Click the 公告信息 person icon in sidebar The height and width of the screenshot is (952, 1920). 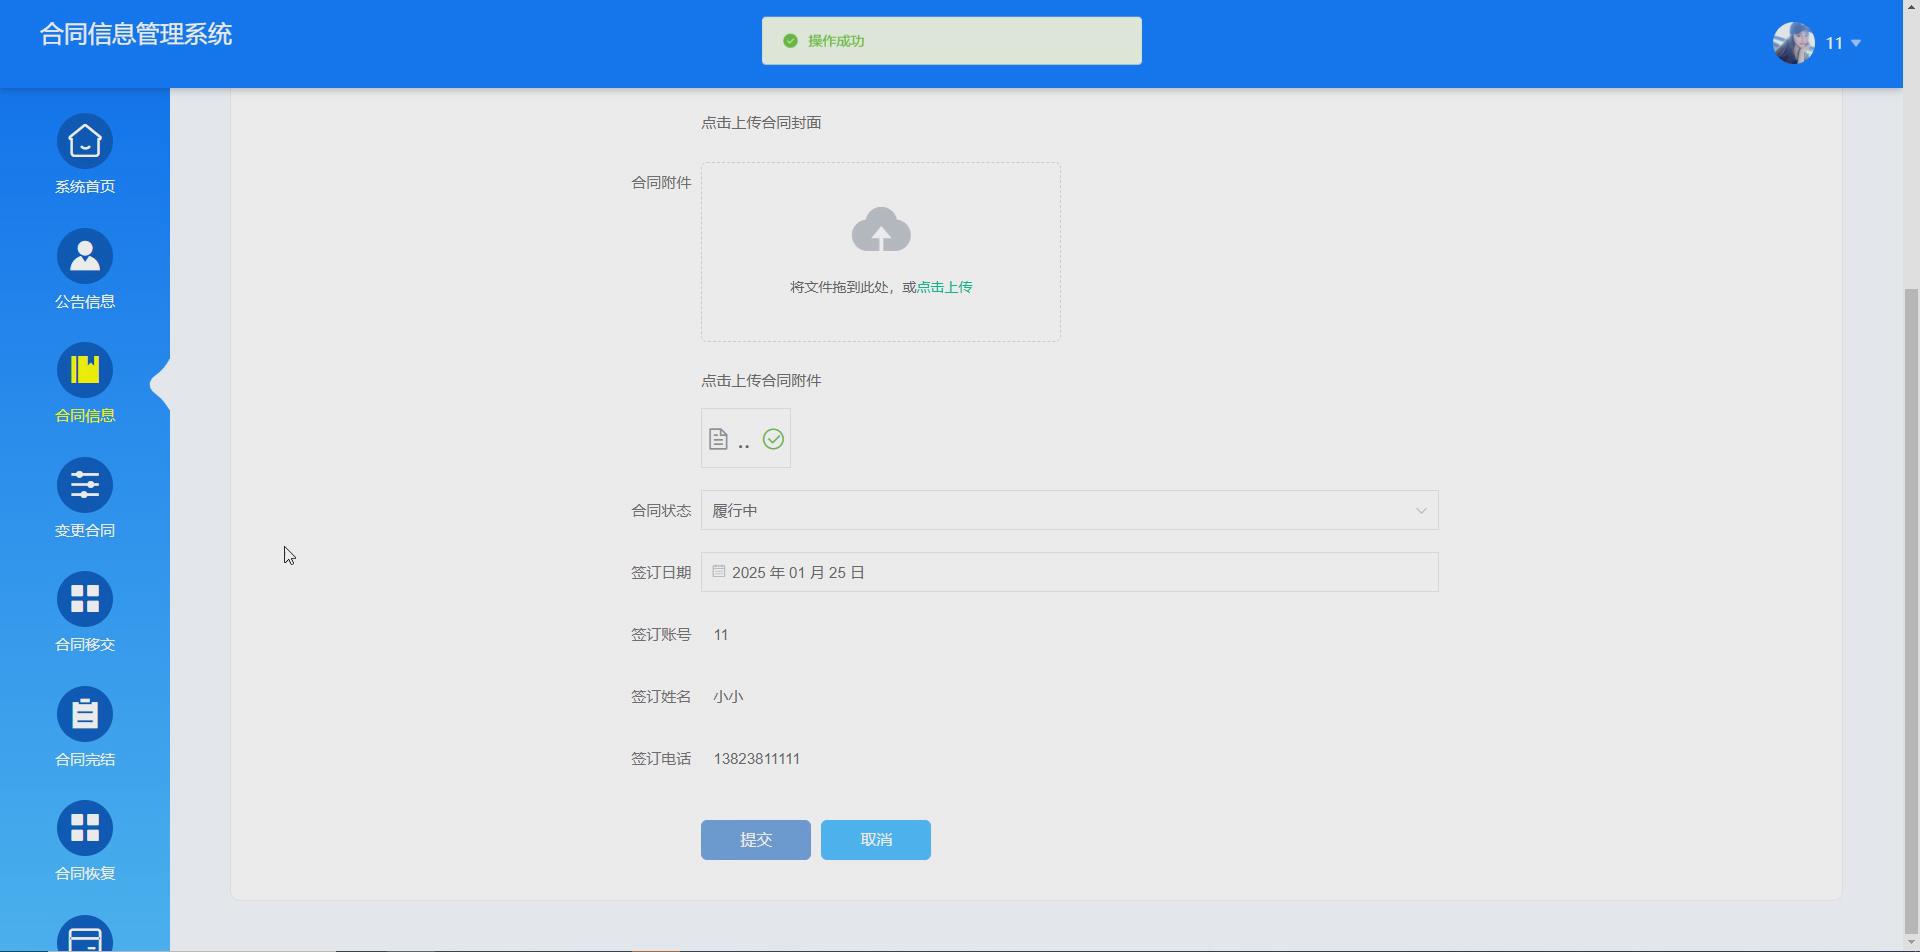84,256
